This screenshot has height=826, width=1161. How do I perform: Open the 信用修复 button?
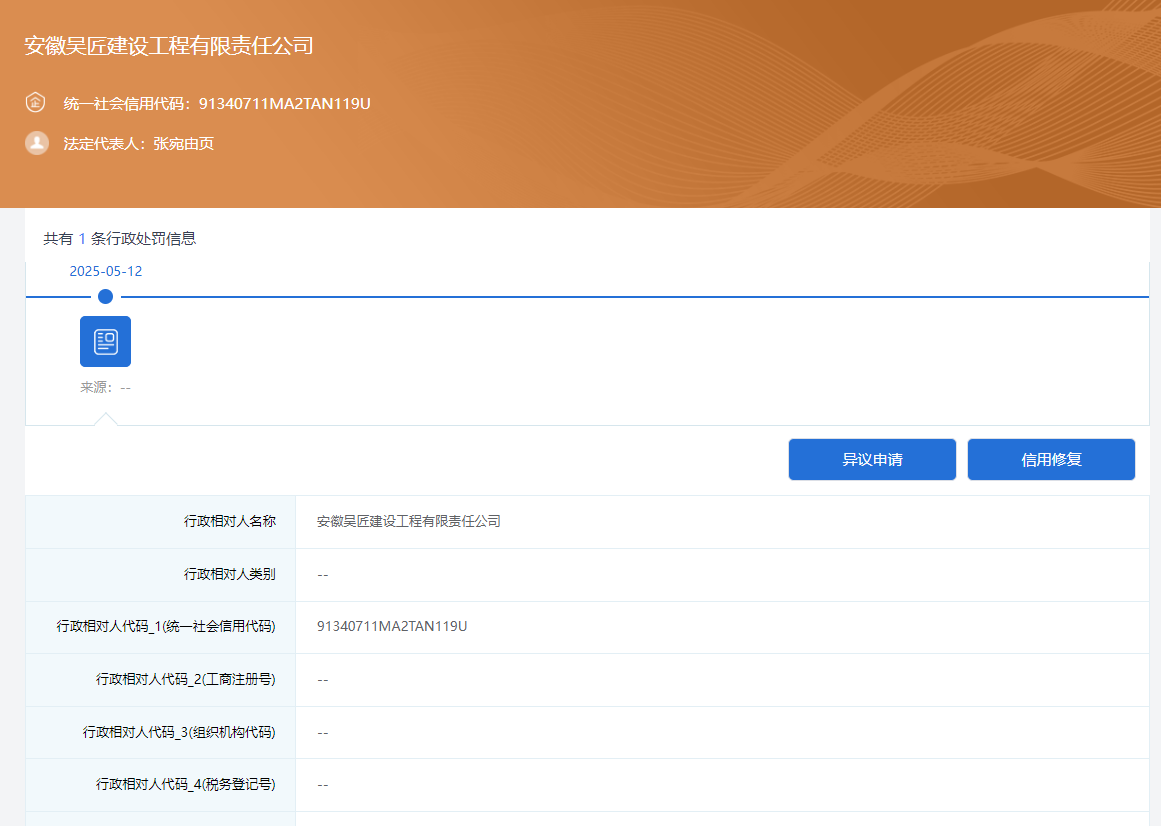pyautogui.click(x=1051, y=460)
